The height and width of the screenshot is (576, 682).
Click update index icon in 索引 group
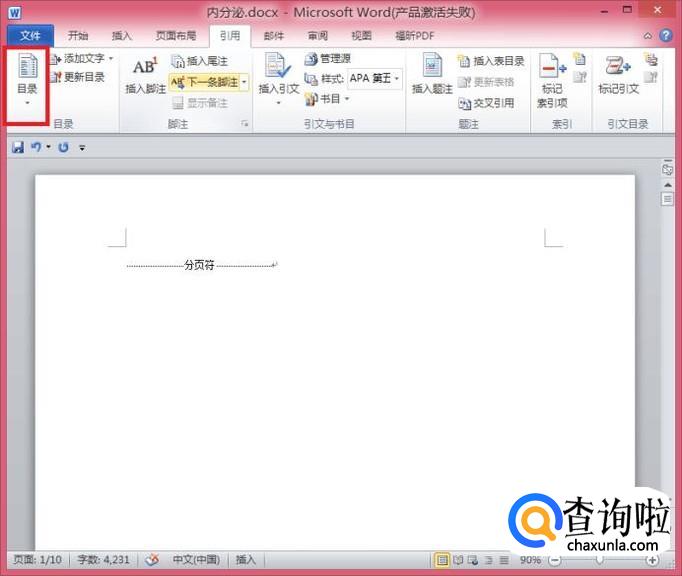tap(579, 77)
